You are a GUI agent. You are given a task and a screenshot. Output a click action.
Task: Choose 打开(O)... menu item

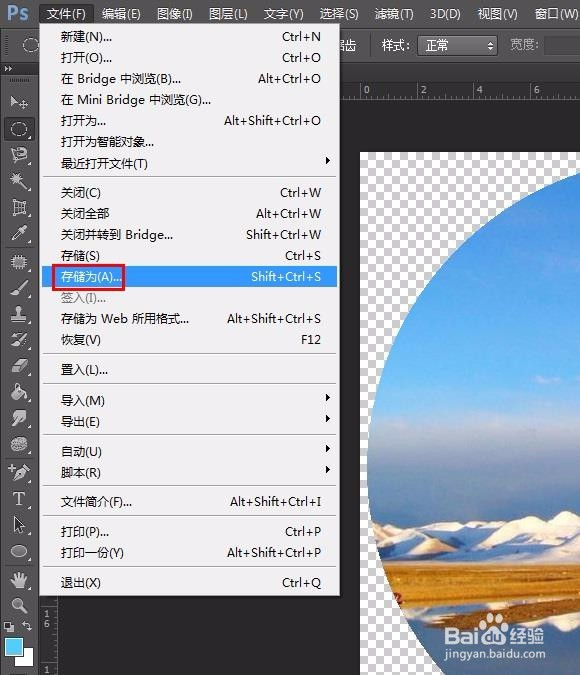point(189,57)
